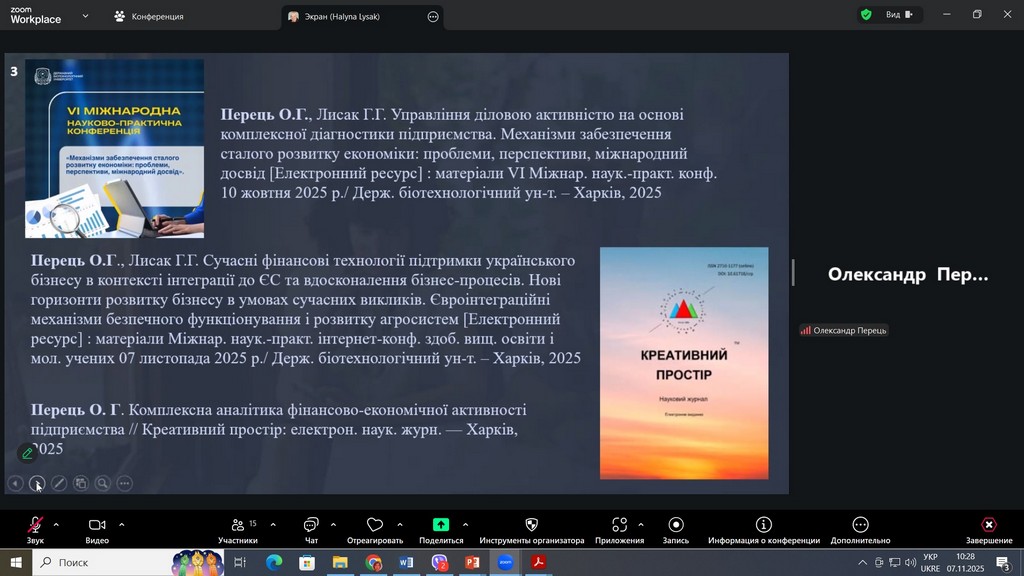Go to previous slide using the back arrow
Image resolution: width=1024 pixels, height=576 pixels.
[15, 484]
